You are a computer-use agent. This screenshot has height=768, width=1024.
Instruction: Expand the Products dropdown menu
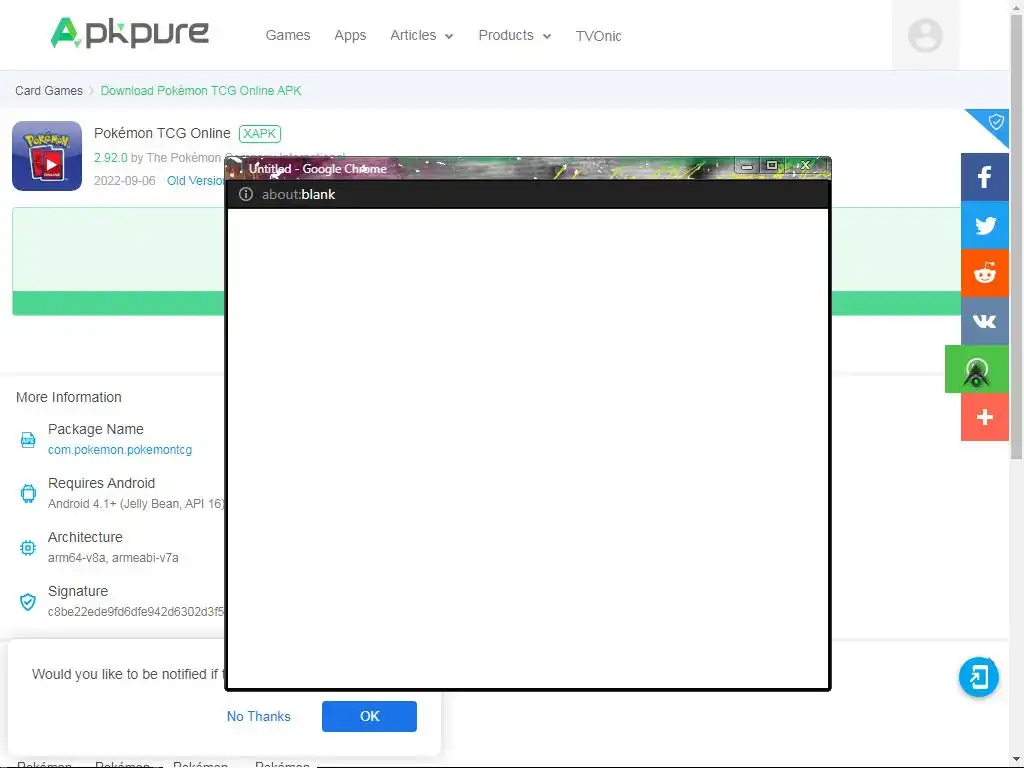[515, 35]
